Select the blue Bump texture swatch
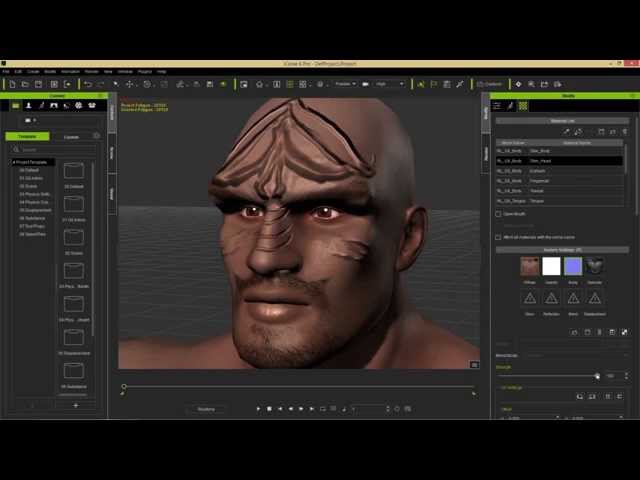 pos(573,266)
